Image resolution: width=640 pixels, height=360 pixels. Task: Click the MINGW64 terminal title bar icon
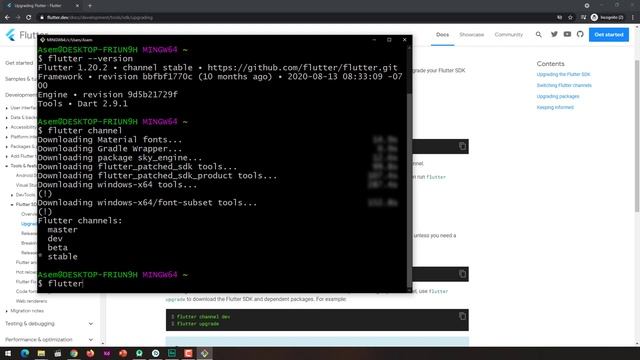(42, 40)
